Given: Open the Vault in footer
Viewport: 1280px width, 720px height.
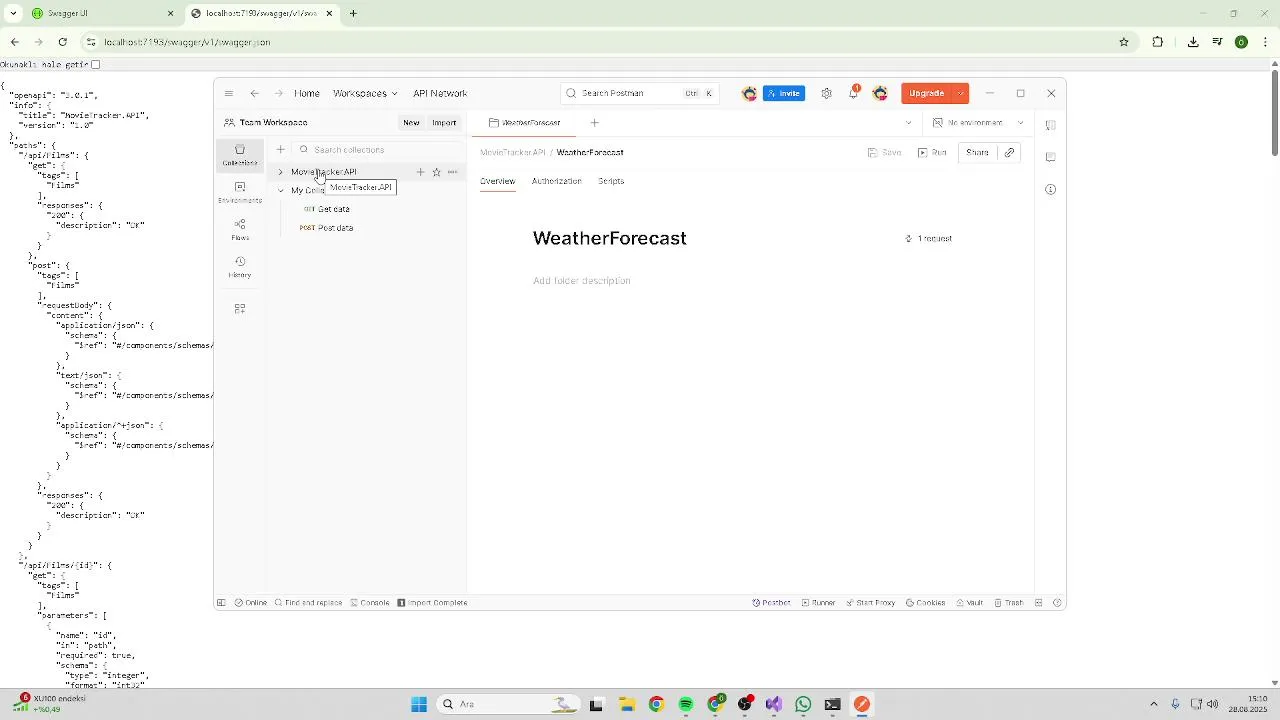Looking at the screenshot, I should (x=969, y=603).
